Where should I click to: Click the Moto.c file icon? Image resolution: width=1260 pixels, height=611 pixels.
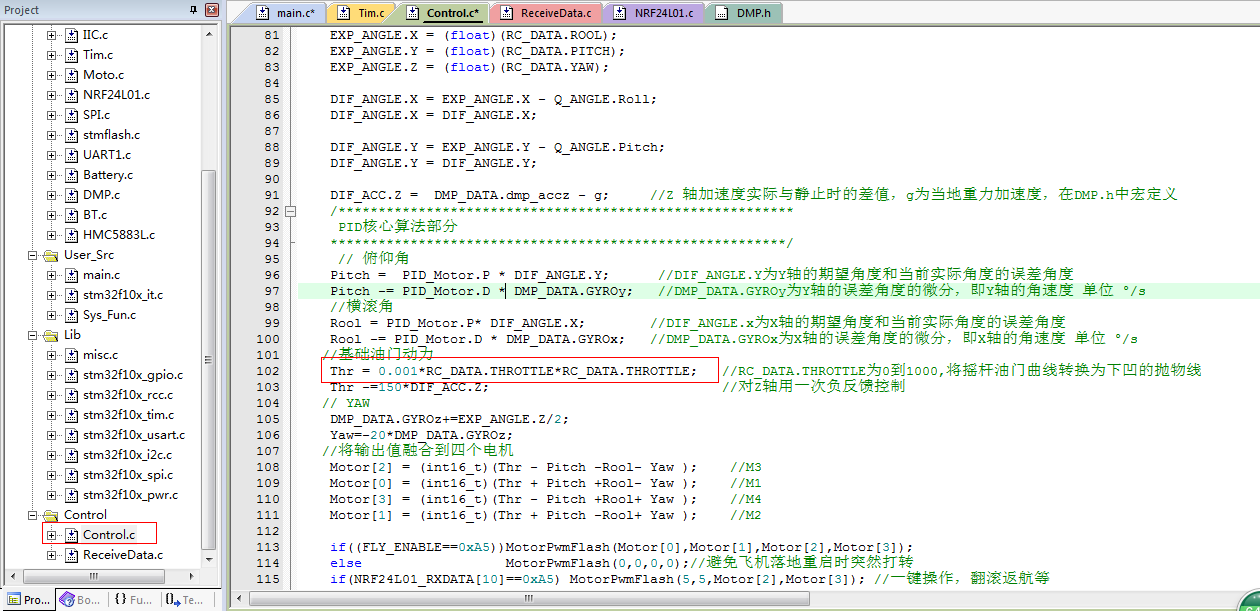pos(71,75)
